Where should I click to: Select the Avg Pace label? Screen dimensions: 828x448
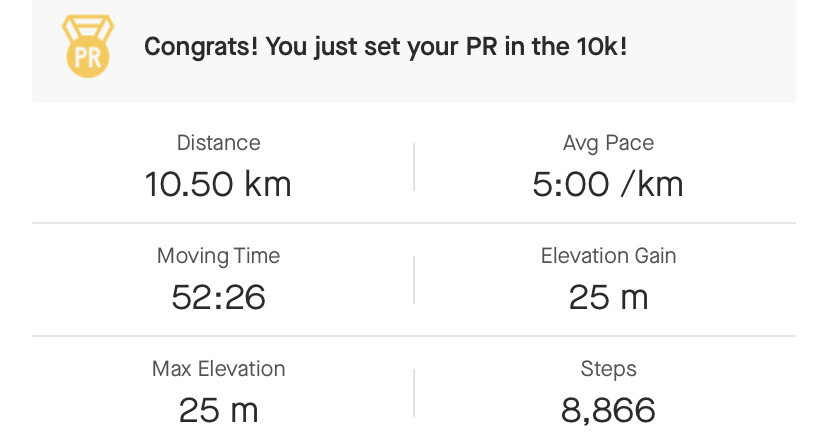coord(608,143)
